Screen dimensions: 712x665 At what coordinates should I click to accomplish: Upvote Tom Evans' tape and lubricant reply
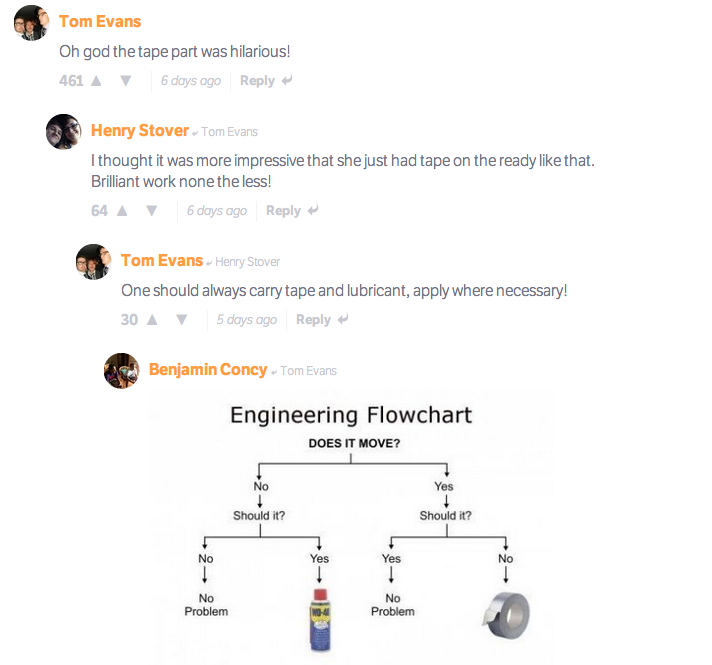[x=153, y=320]
